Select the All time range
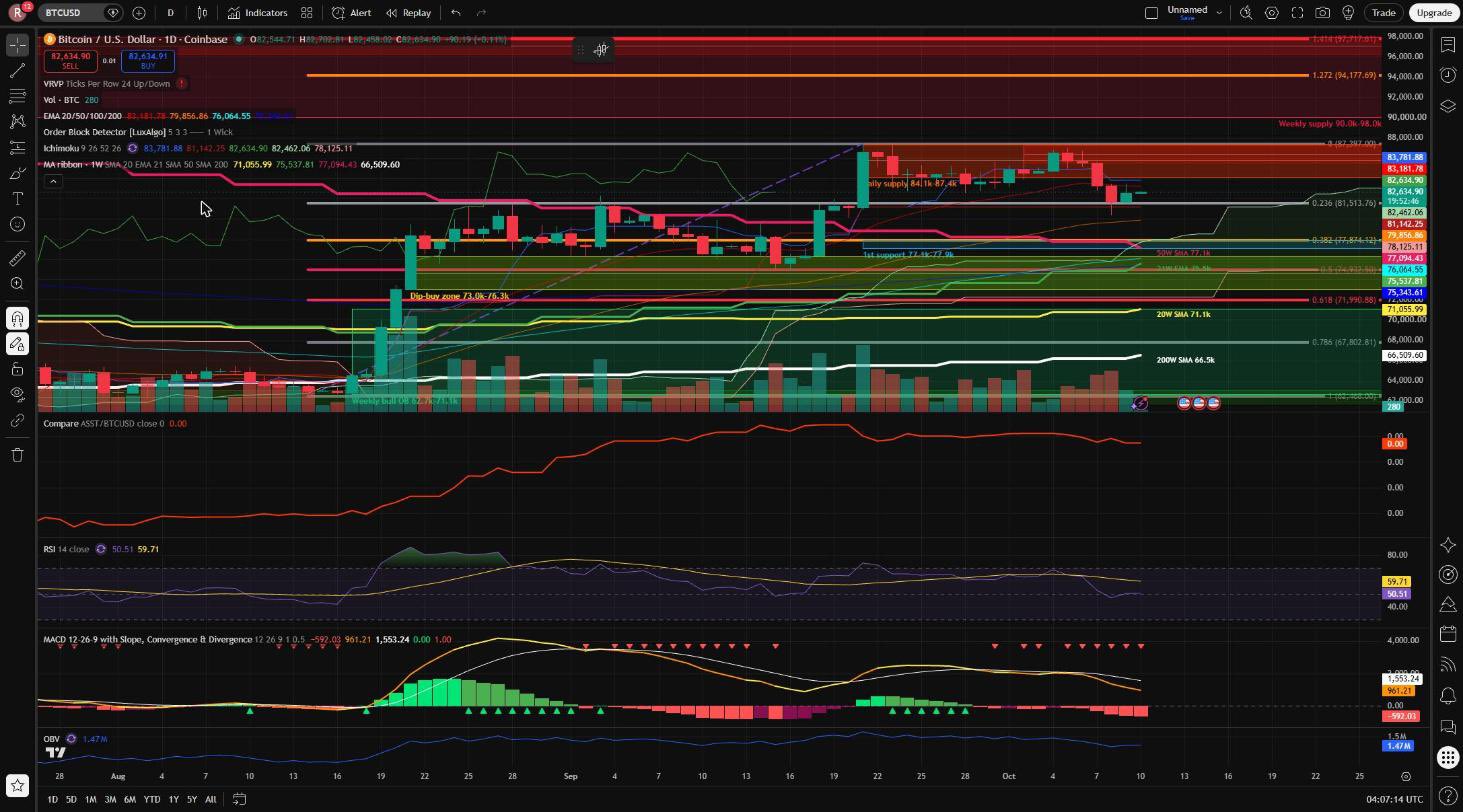The height and width of the screenshot is (812, 1463). coord(210,799)
